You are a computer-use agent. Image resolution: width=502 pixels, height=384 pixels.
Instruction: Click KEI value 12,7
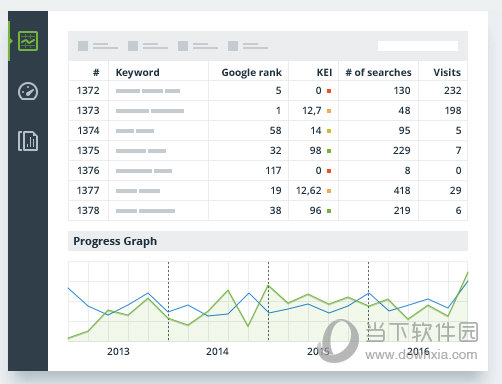(x=312, y=110)
